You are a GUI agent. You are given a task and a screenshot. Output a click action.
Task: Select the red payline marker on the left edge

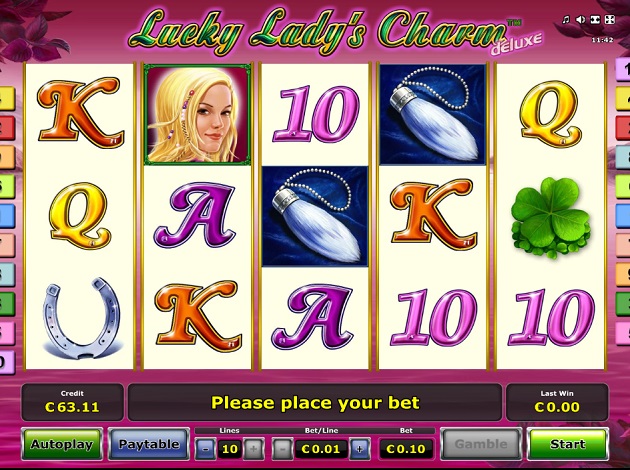point(7,128)
